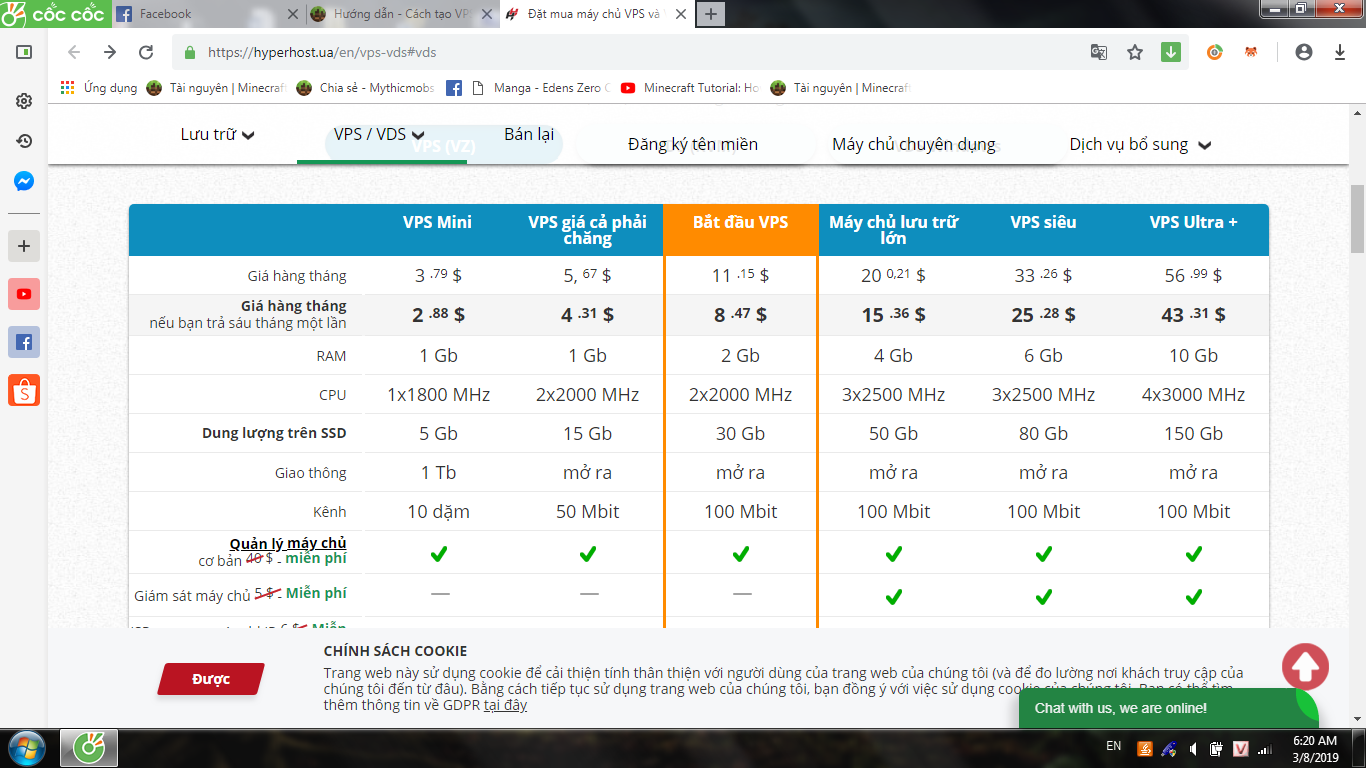Open the network signal tray icon
Screen dimensions: 1366x768
point(1264,748)
